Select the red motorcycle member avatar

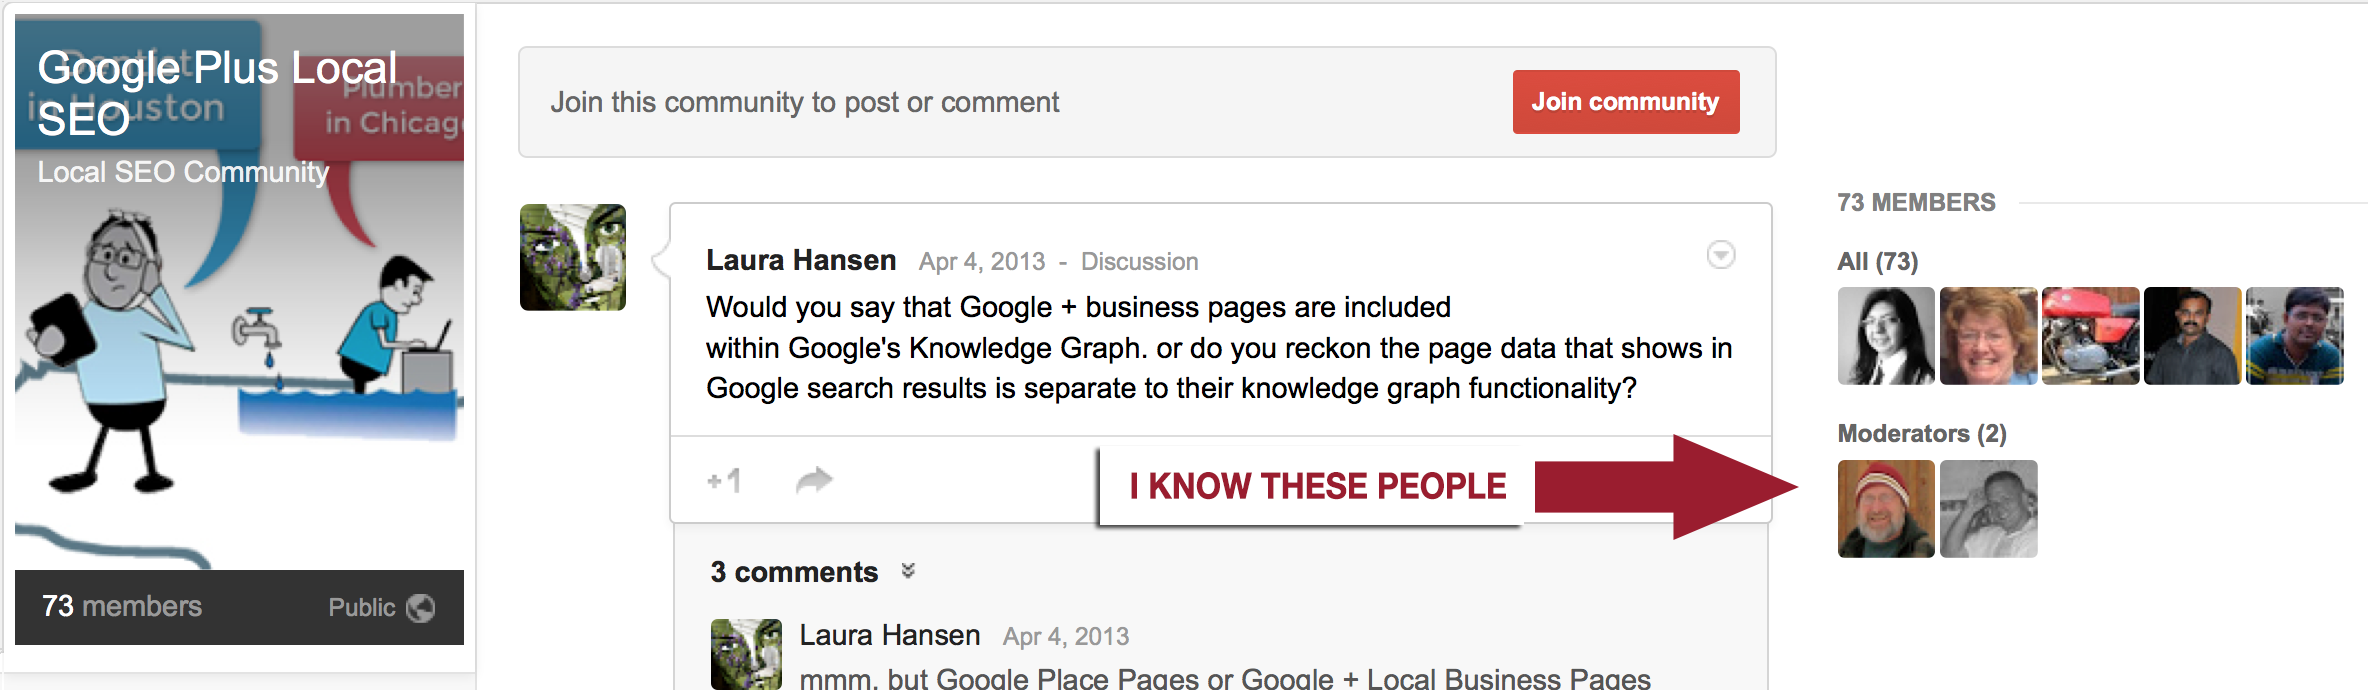pyautogui.click(x=2090, y=336)
